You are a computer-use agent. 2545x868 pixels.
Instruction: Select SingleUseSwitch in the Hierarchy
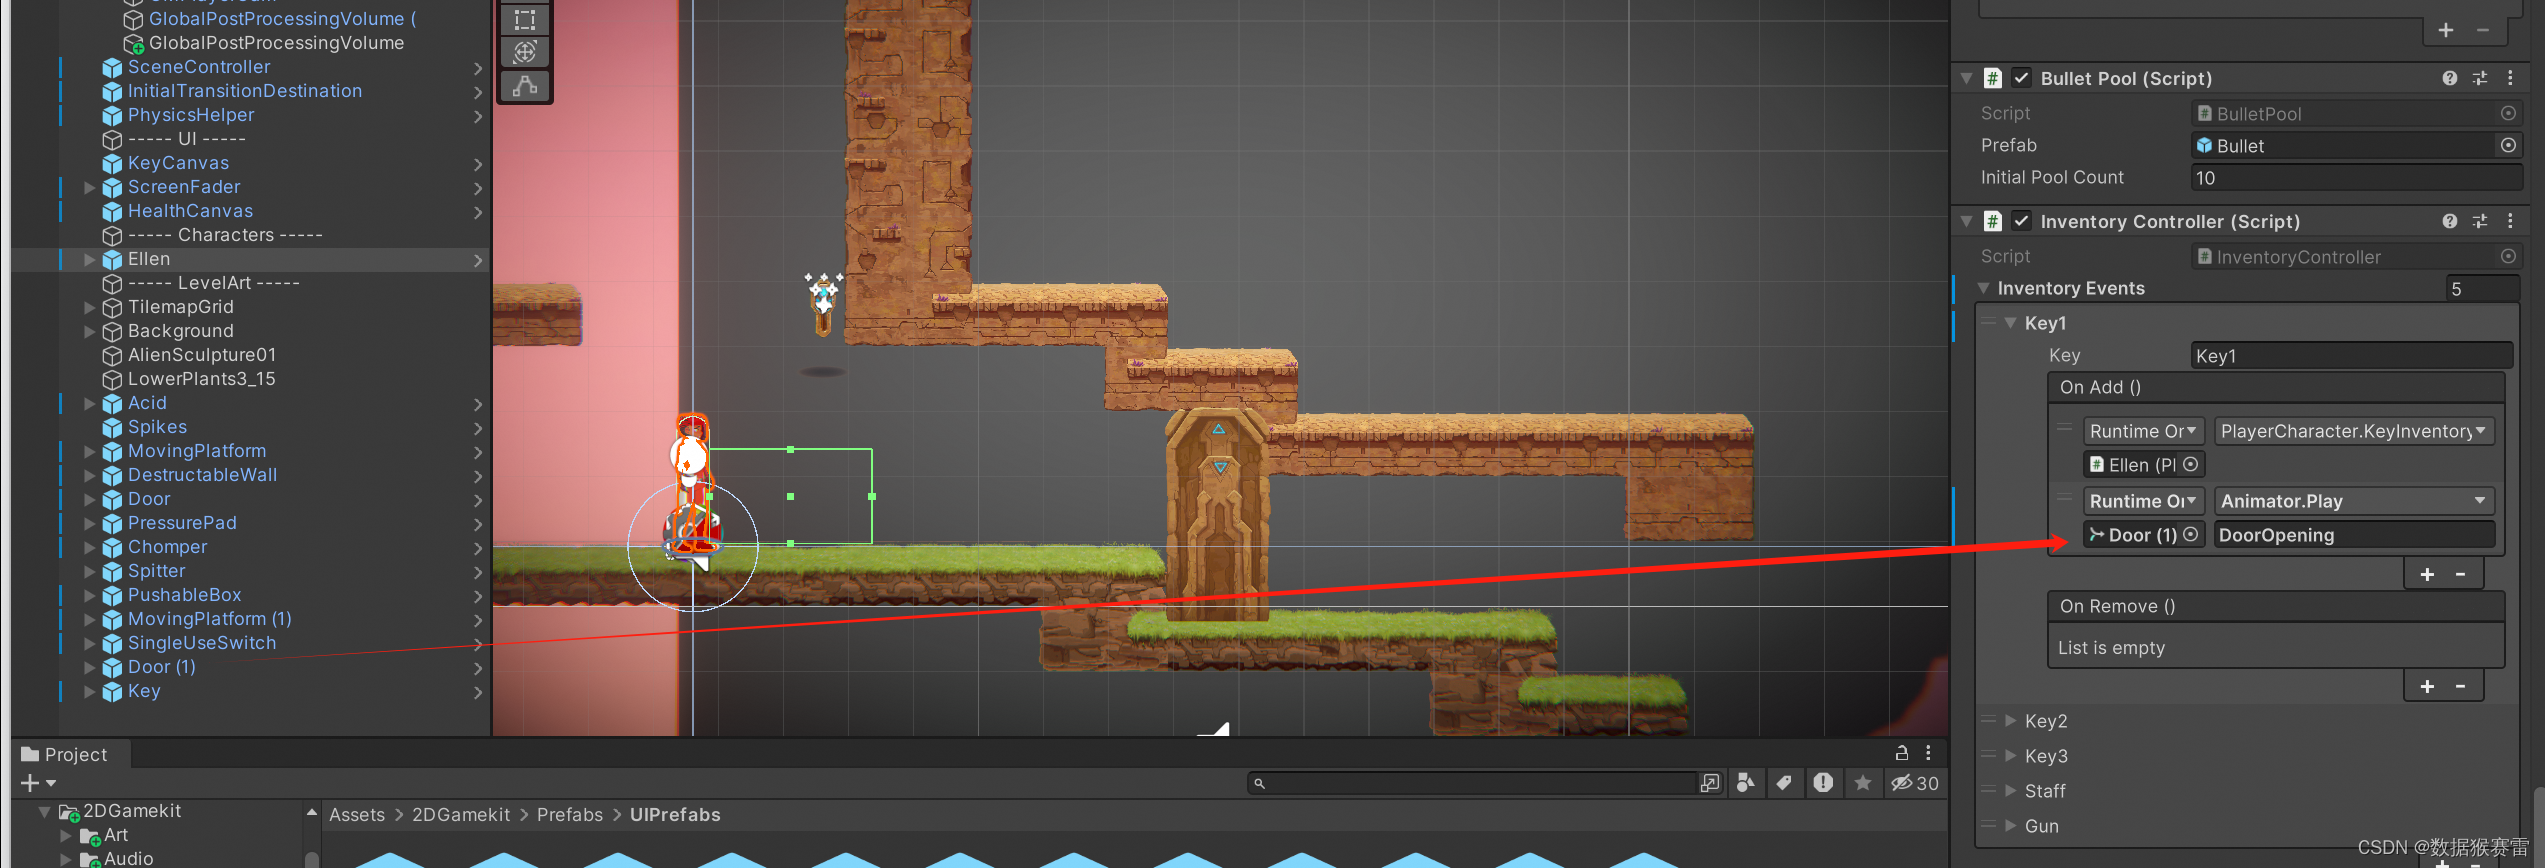pyautogui.click(x=202, y=643)
